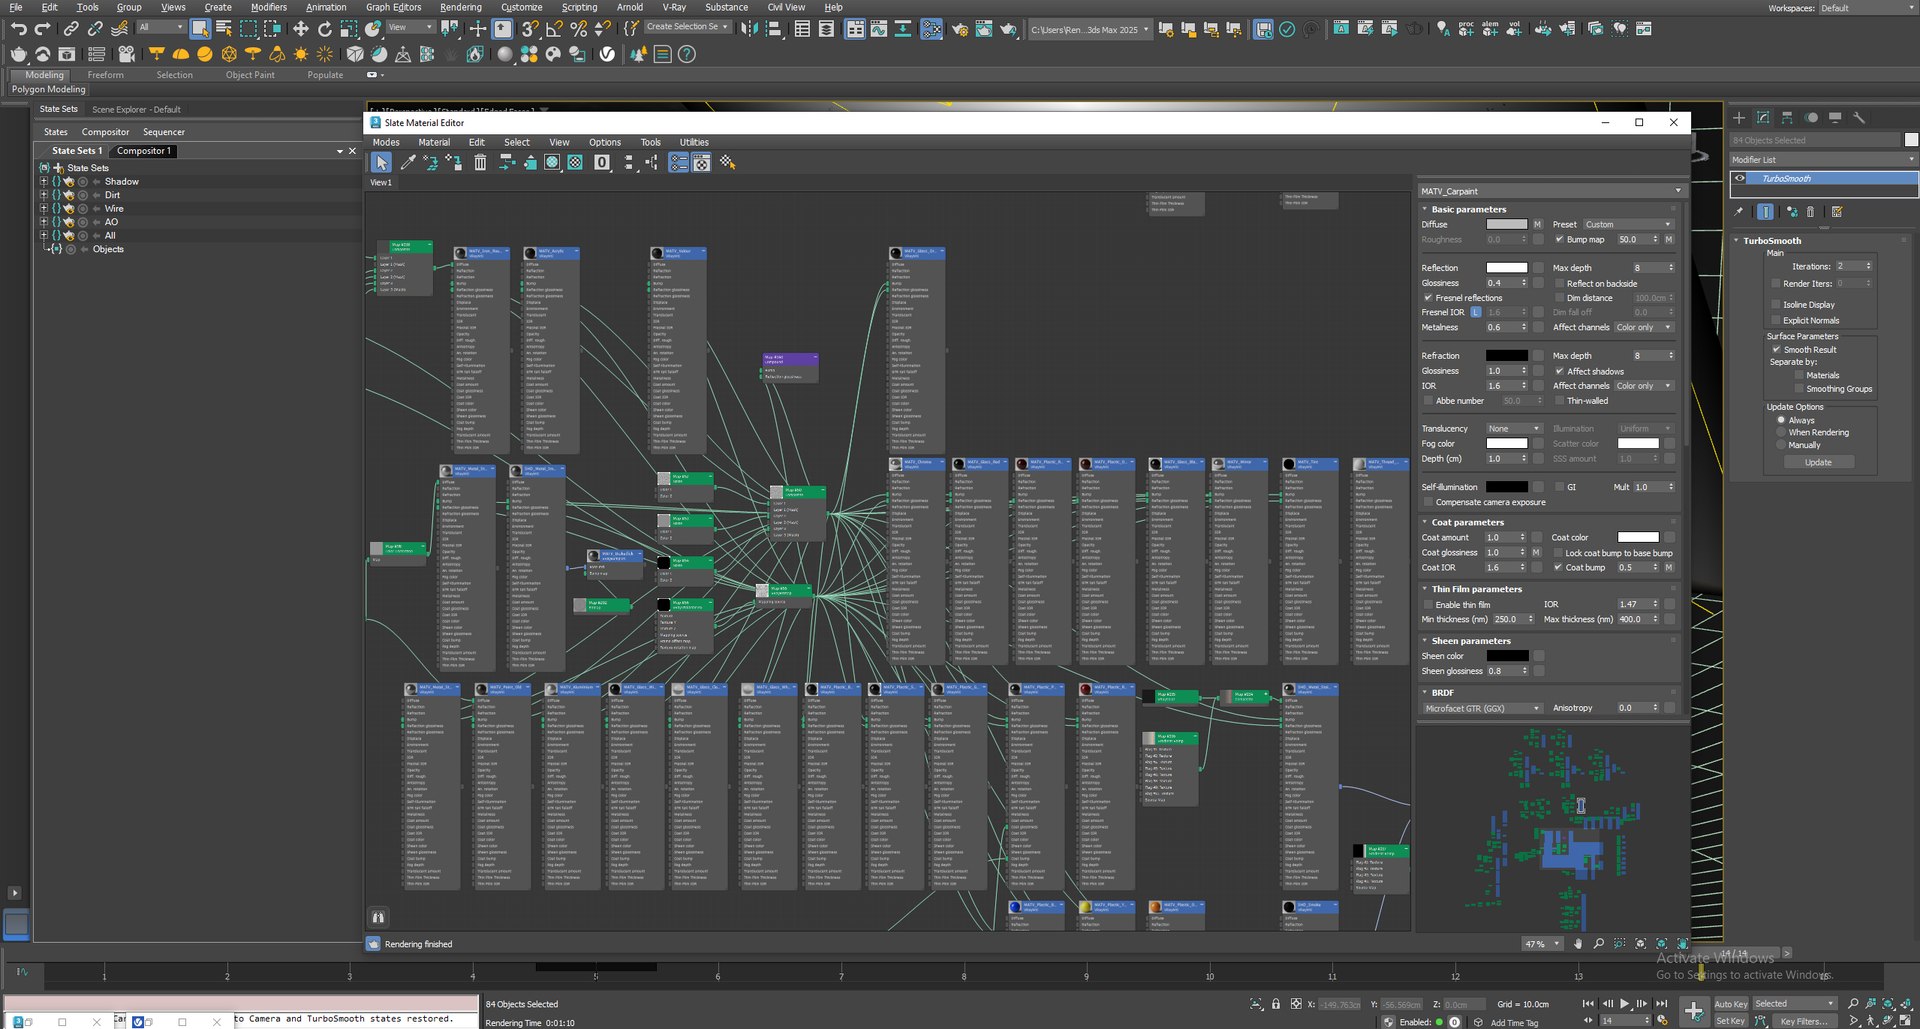This screenshot has height=1029, width=1920.
Task: Enable Isoline Display checkbox
Action: (x=1775, y=304)
